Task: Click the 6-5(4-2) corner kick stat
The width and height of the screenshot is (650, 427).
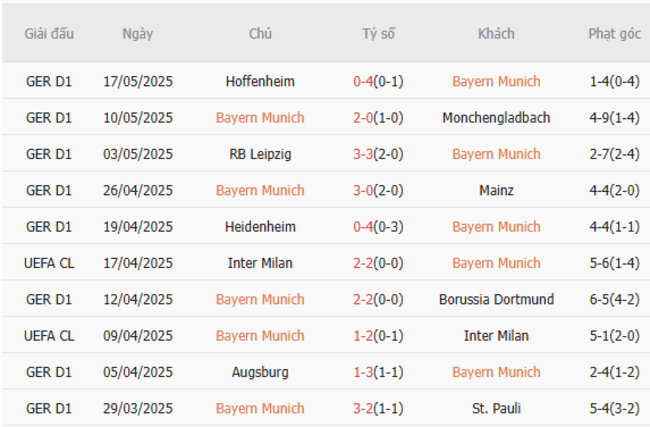Action: (614, 299)
